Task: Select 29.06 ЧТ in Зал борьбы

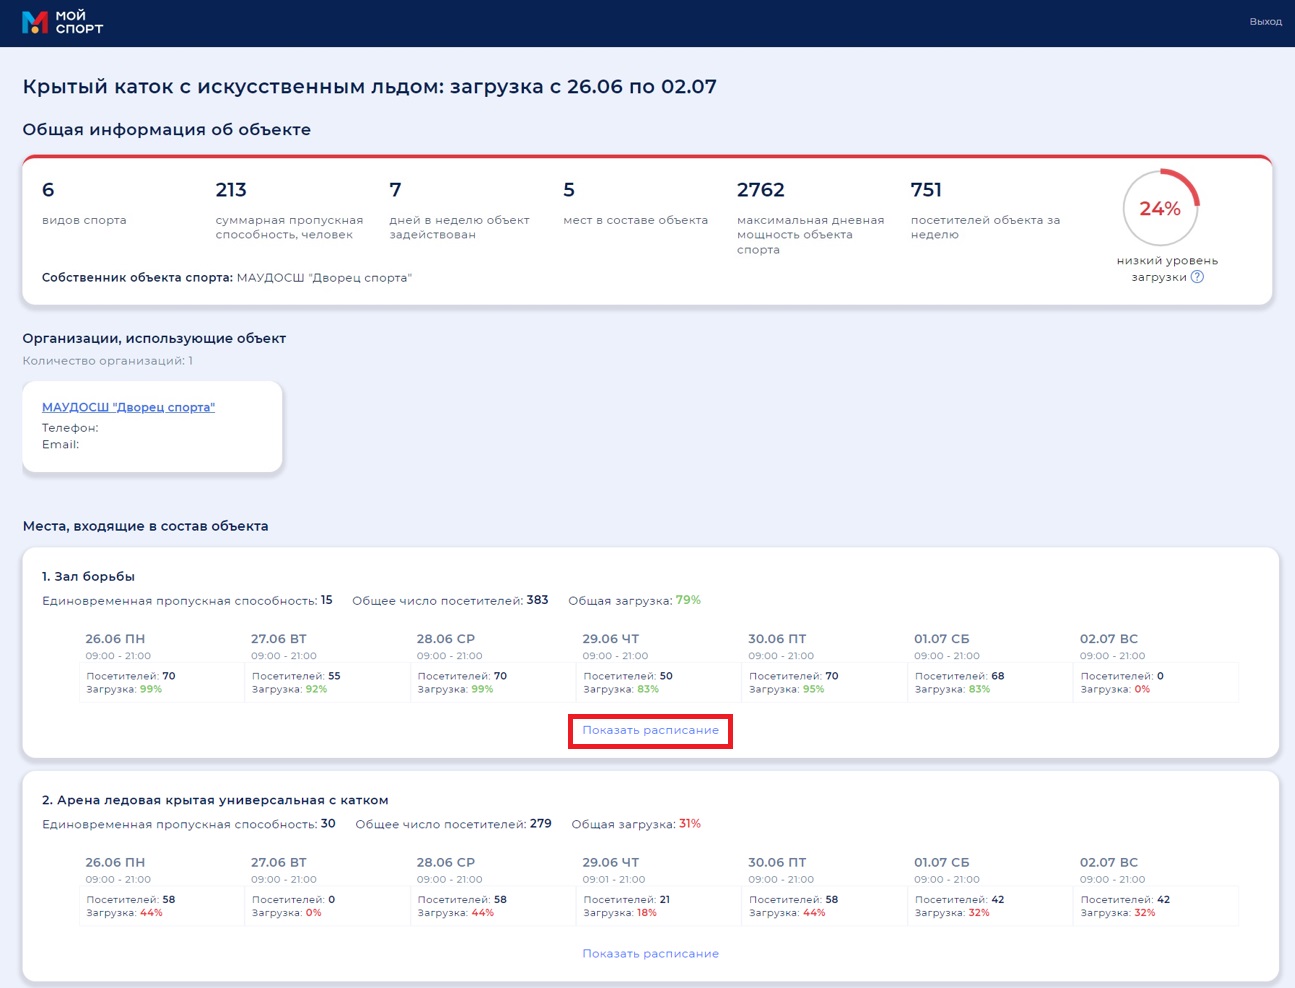Action: 610,639
